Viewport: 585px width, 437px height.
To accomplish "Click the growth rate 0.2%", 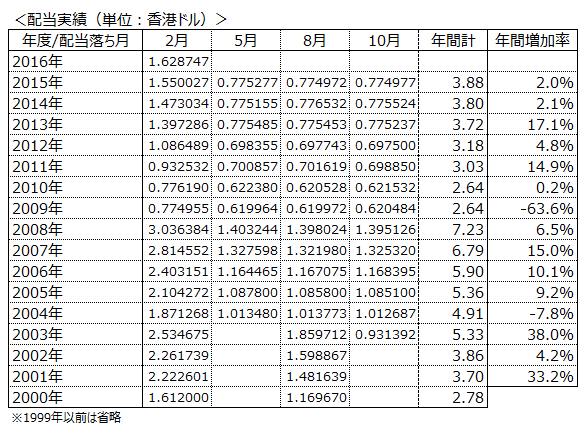I will 554,187.
